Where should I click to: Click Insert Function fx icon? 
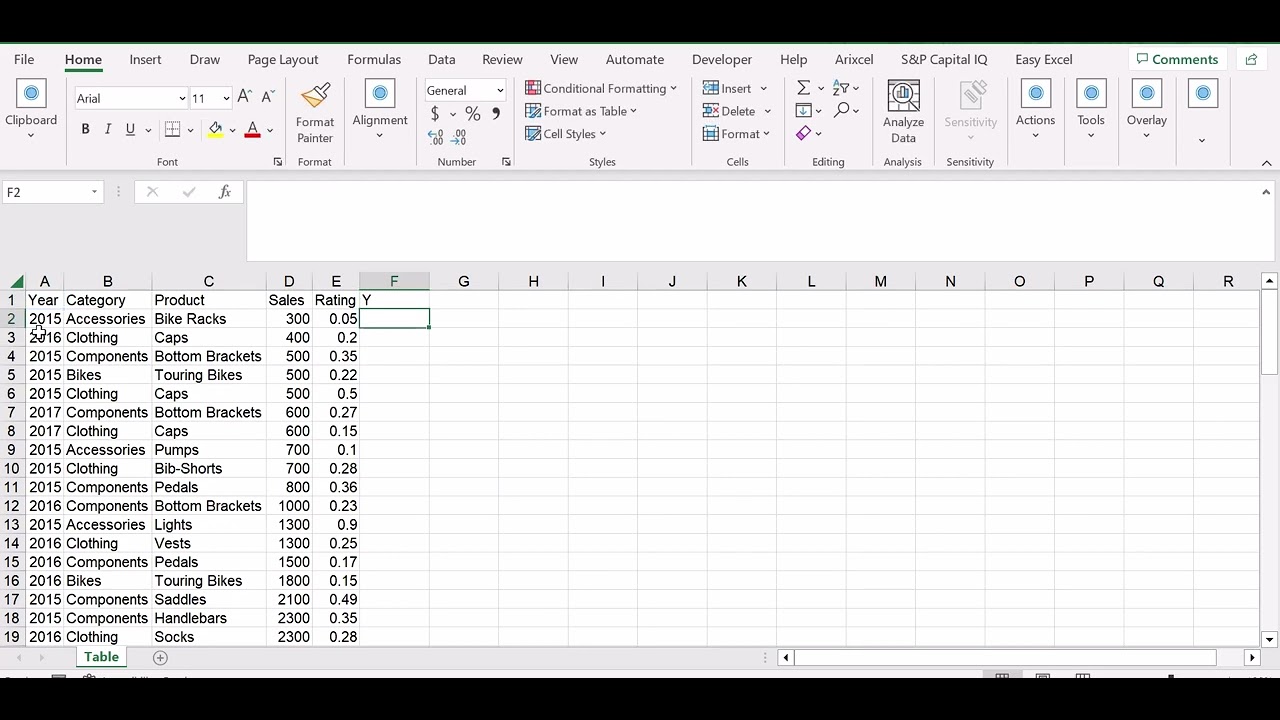point(225,192)
